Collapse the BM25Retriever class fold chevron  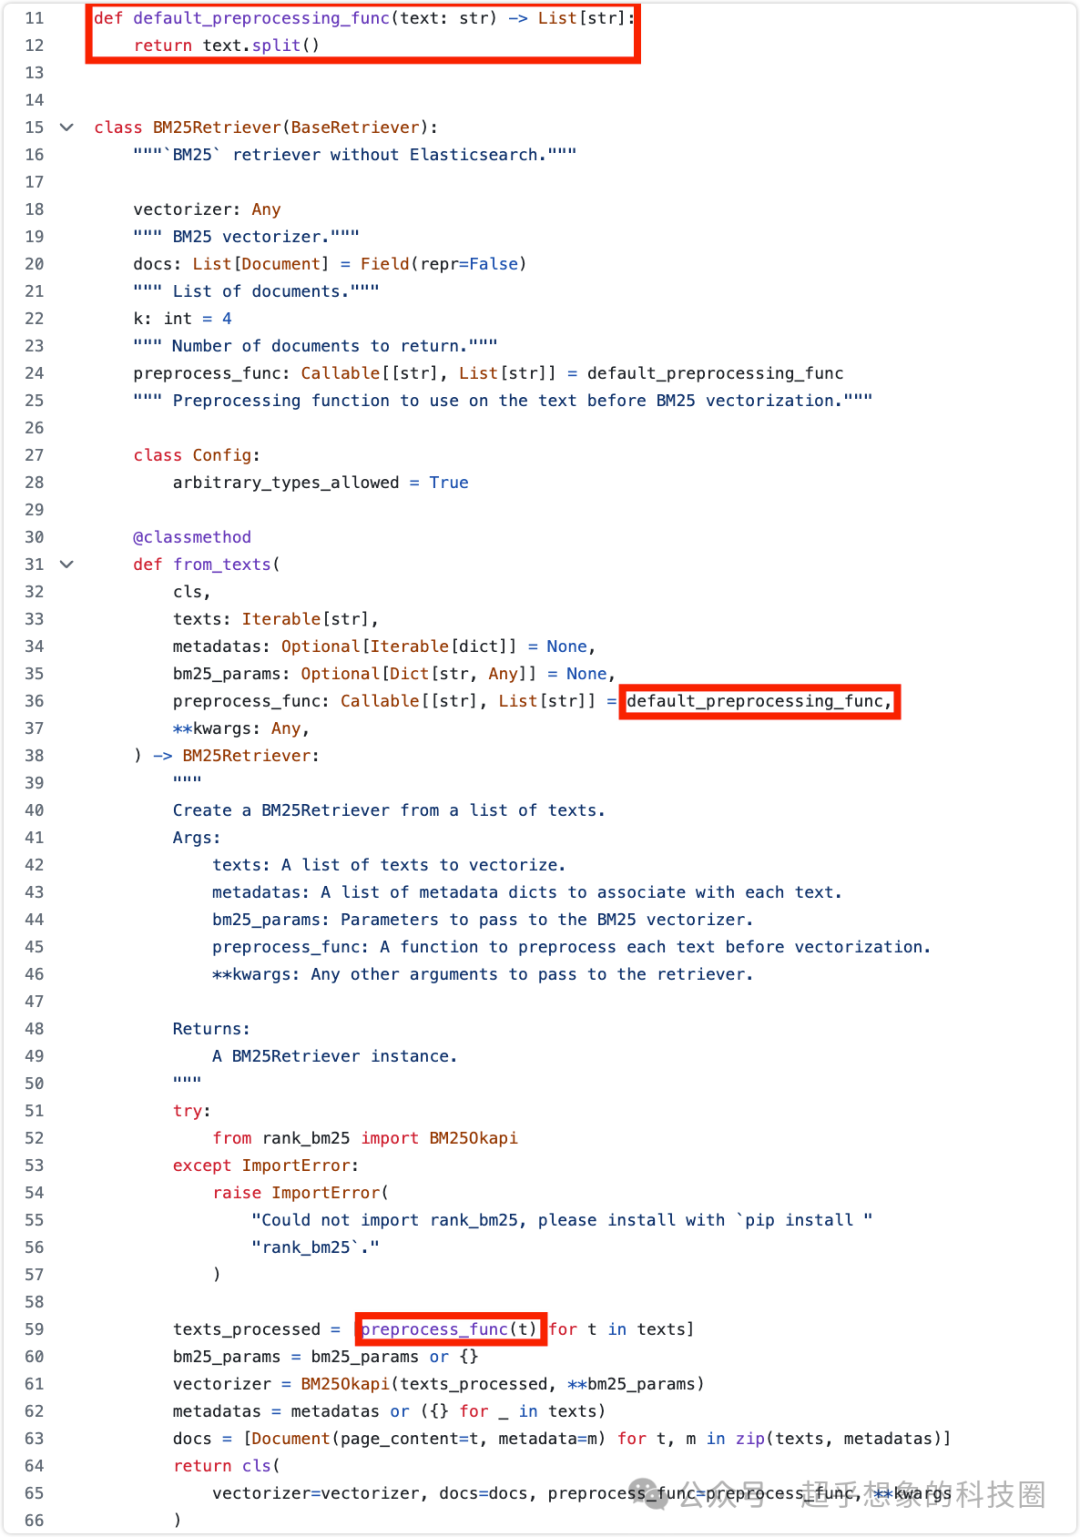click(67, 127)
